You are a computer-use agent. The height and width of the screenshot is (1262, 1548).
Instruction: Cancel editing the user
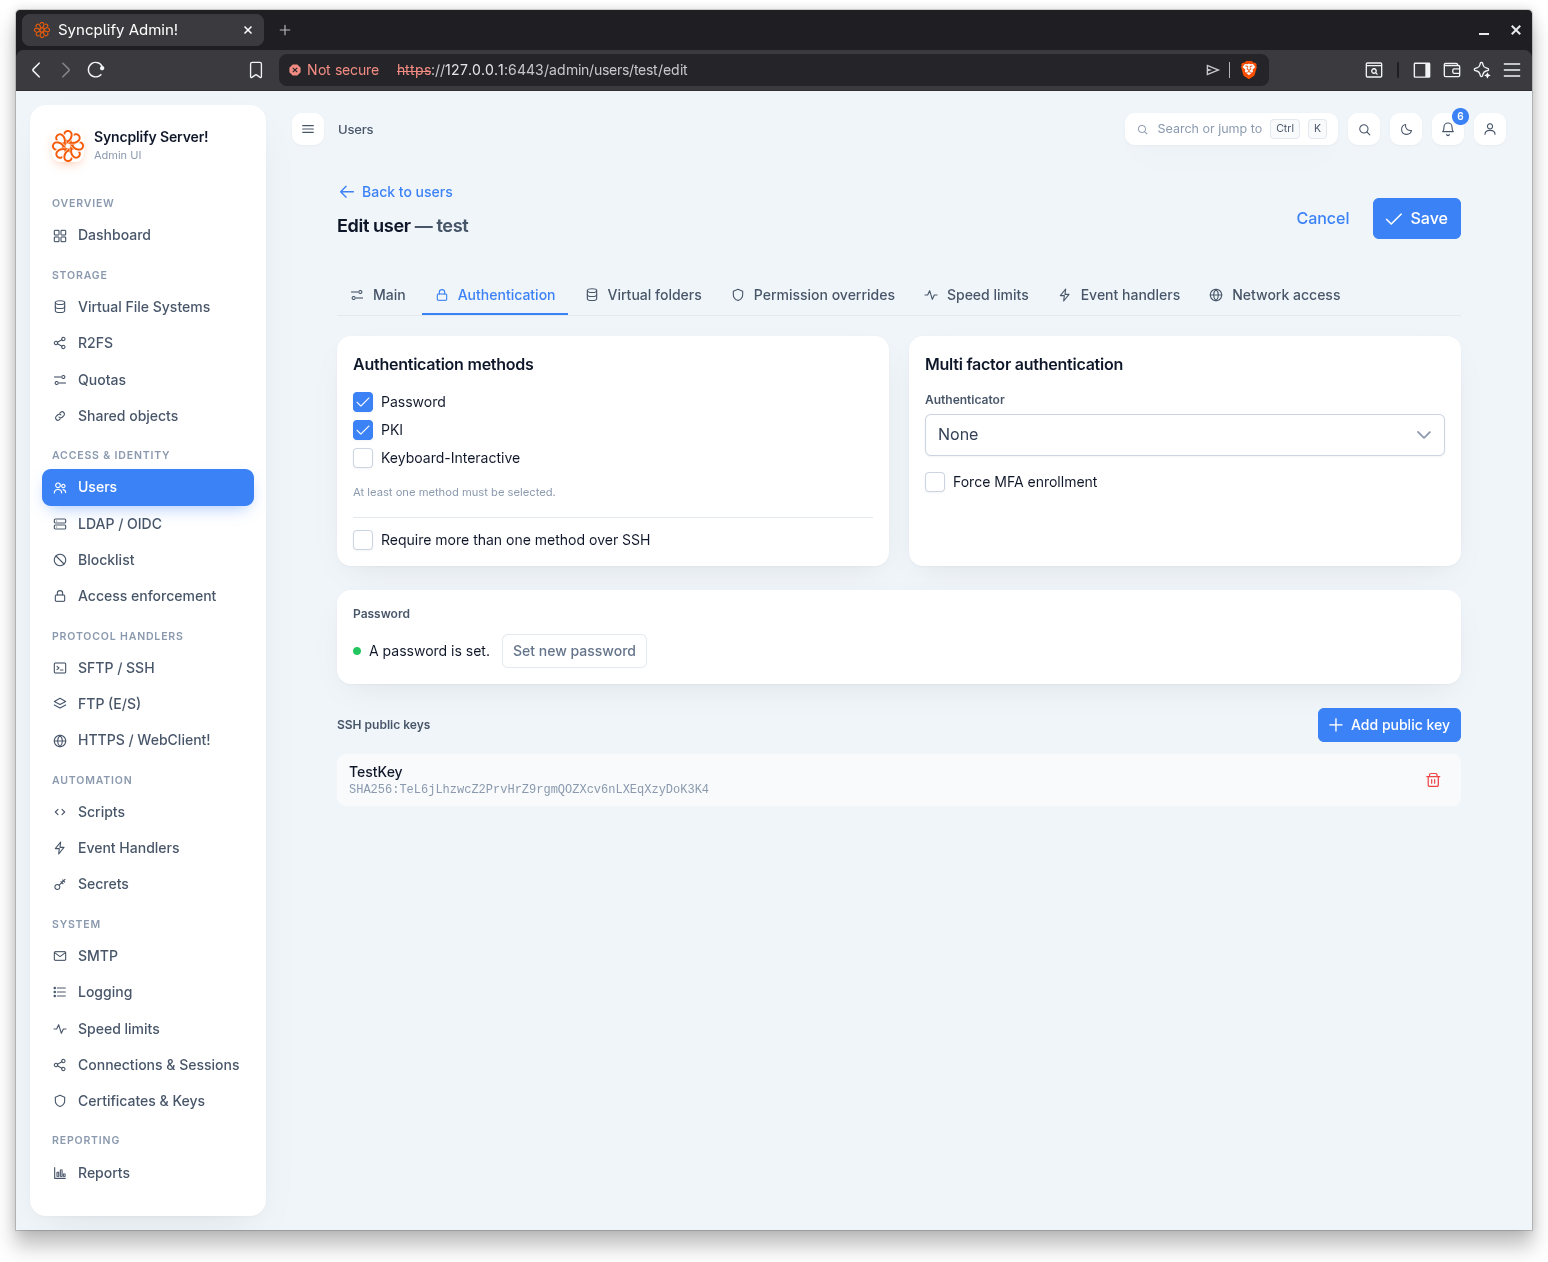pyautogui.click(x=1322, y=218)
